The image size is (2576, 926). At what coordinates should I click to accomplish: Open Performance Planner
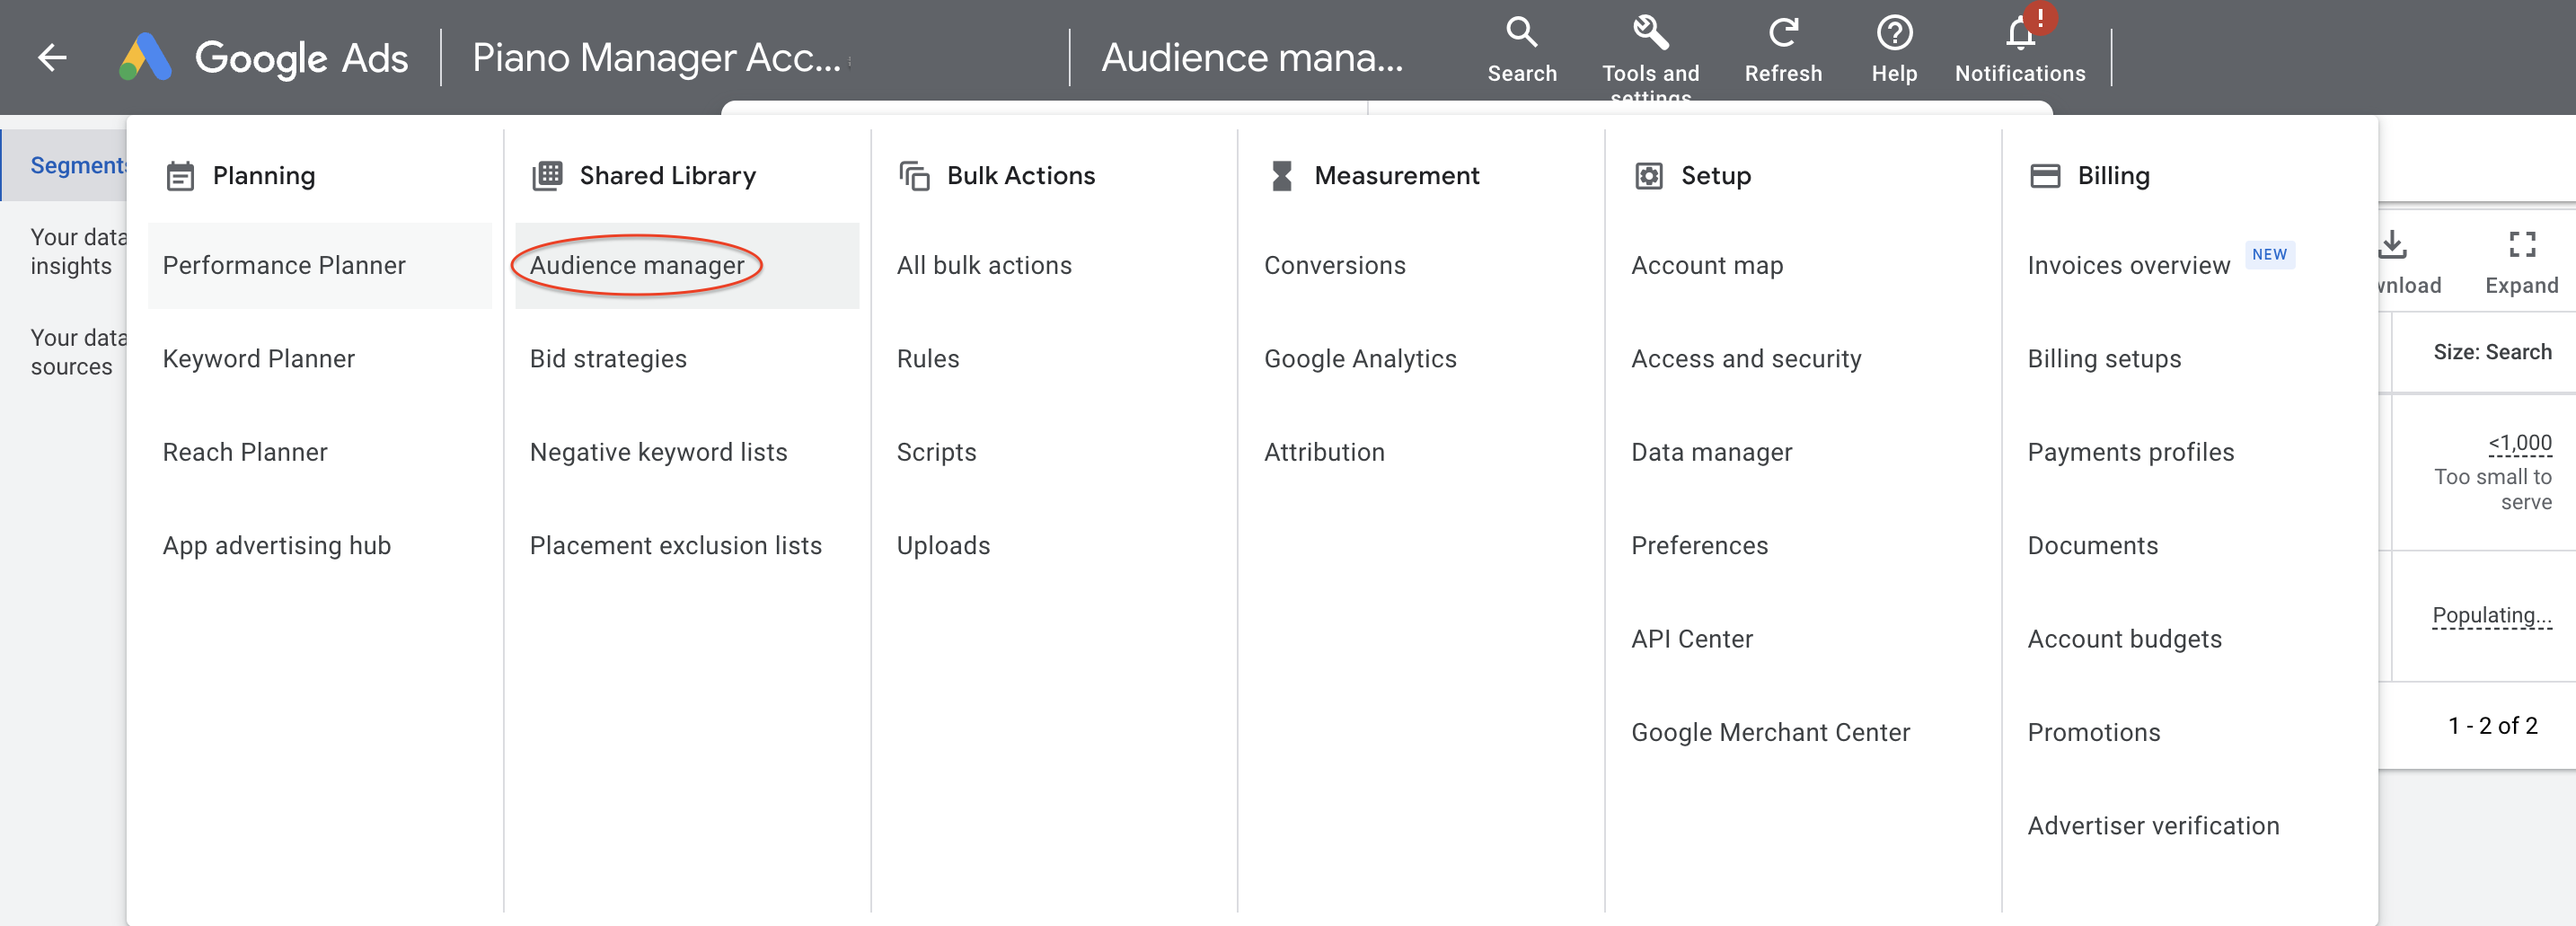(284, 265)
